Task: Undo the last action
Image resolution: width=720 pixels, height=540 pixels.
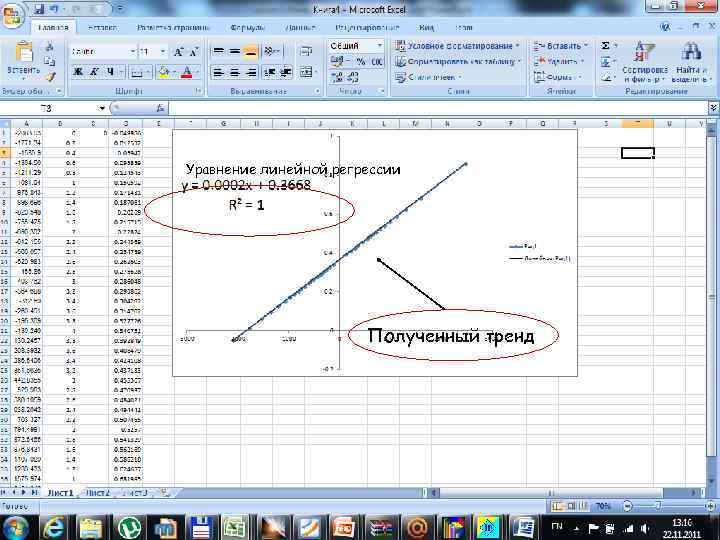Action: (55, 9)
